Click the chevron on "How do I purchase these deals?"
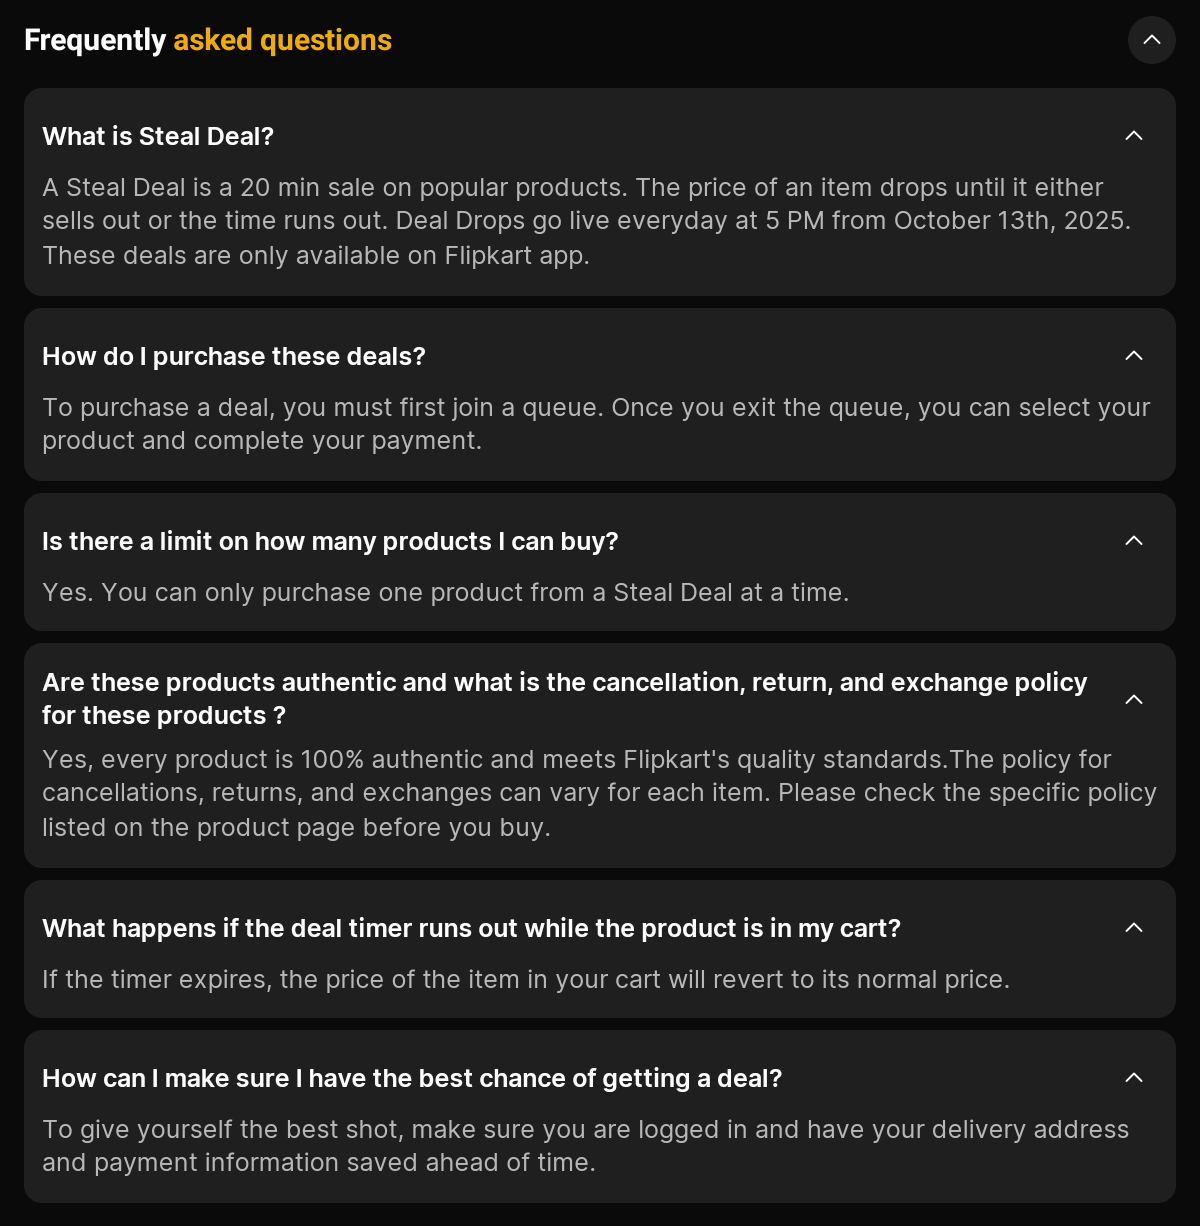Viewport: 1200px width, 1226px height. pos(1133,355)
